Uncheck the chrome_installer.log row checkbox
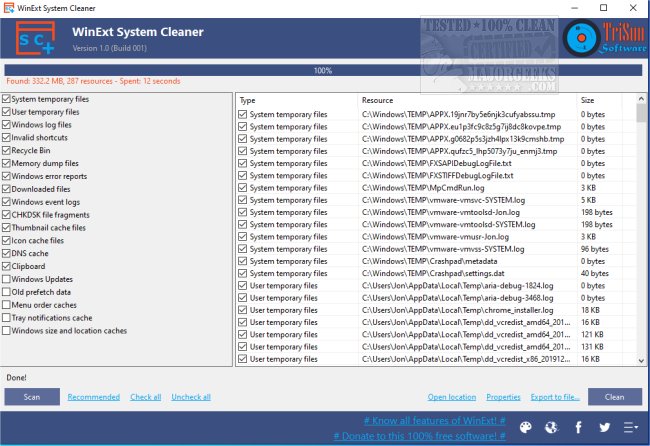Viewport: 650px width, 446px height. [x=243, y=310]
